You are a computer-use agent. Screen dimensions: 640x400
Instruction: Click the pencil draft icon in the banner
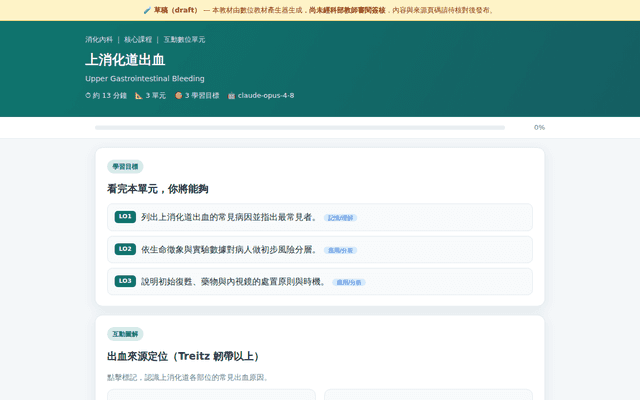[147, 10]
